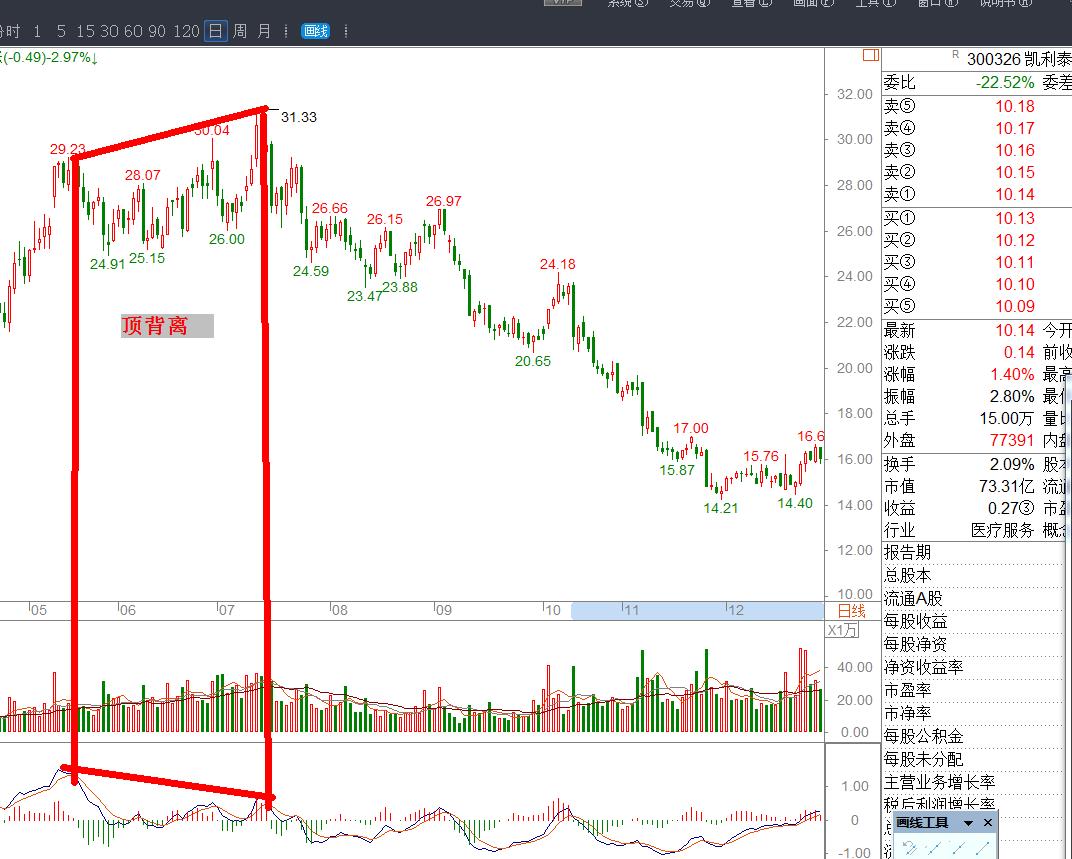Click the 24.18 peak price label
The width and height of the screenshot is (1072, 859).
click(557, 264)
